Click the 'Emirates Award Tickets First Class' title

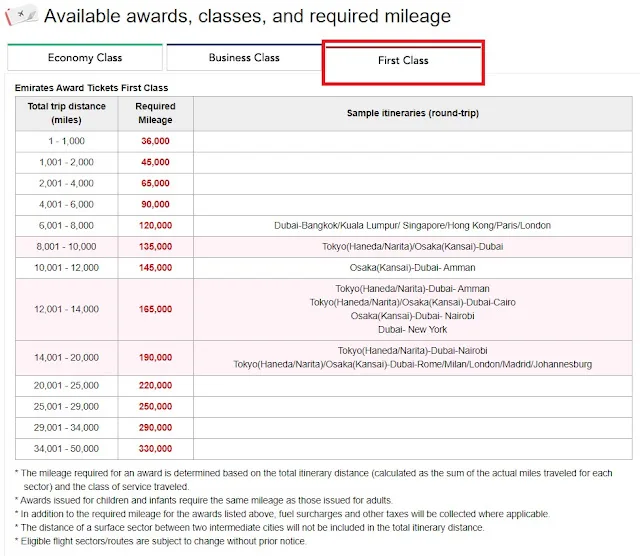pos(91,88)
